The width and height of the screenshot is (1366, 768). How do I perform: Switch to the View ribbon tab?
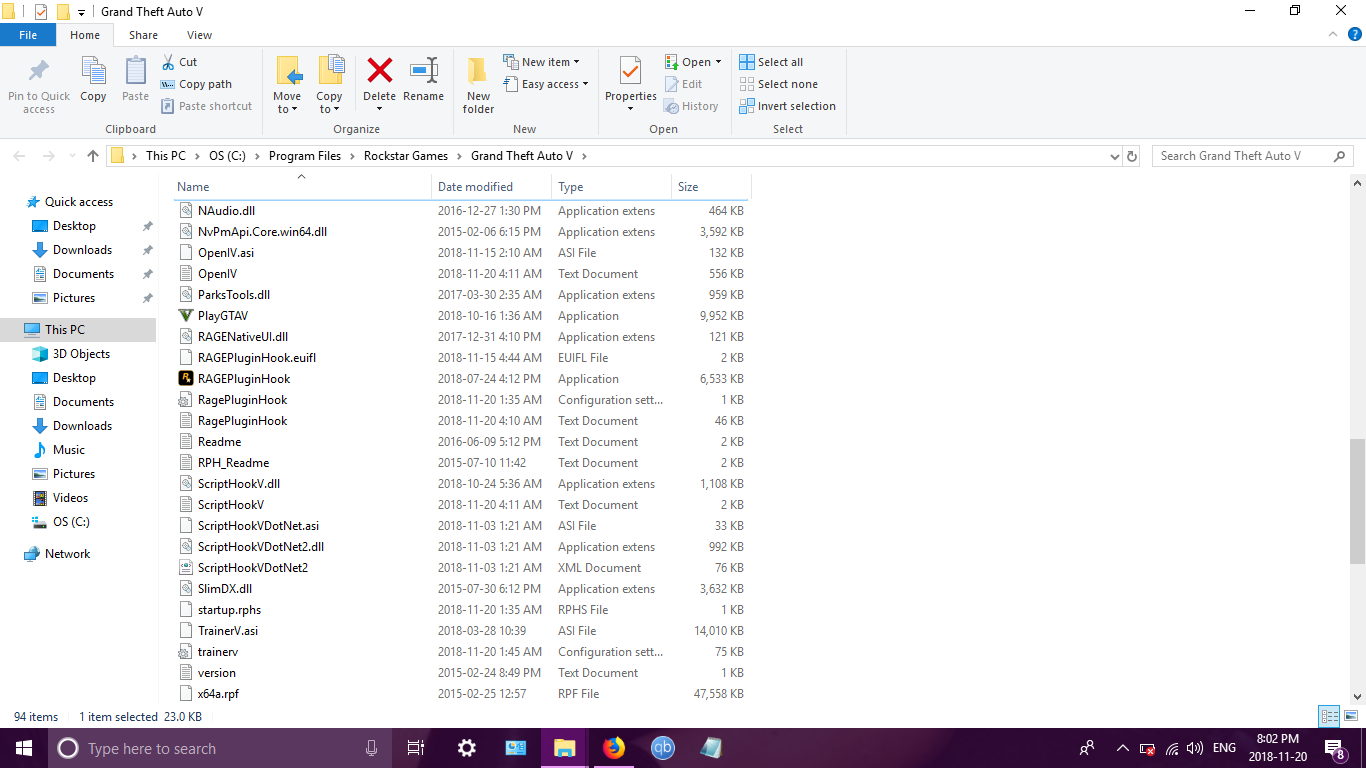pyautogui.click(x=199, y=35)
